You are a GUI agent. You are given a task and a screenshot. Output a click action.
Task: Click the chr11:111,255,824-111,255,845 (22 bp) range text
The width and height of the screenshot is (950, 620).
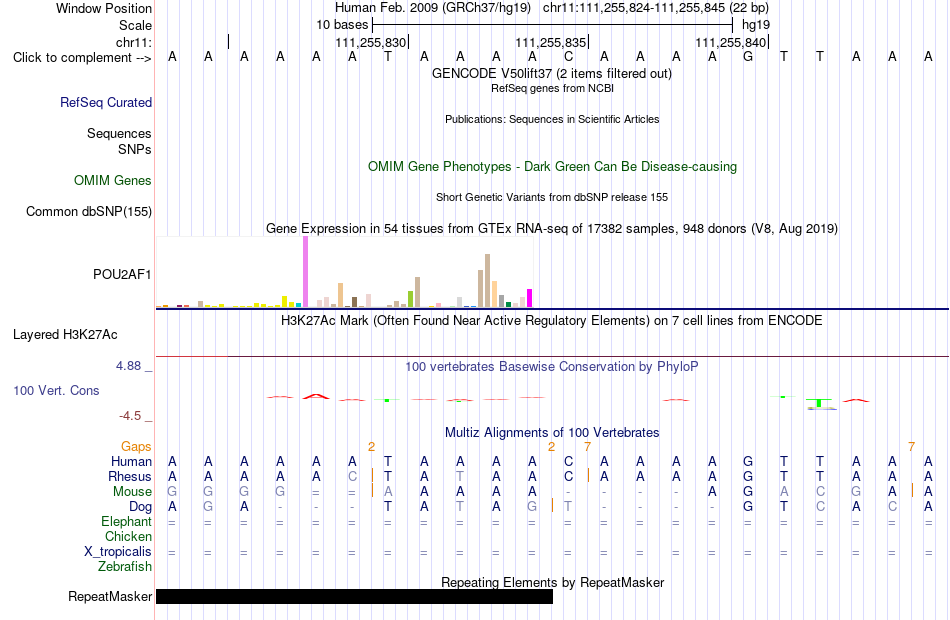click(656, 8)
